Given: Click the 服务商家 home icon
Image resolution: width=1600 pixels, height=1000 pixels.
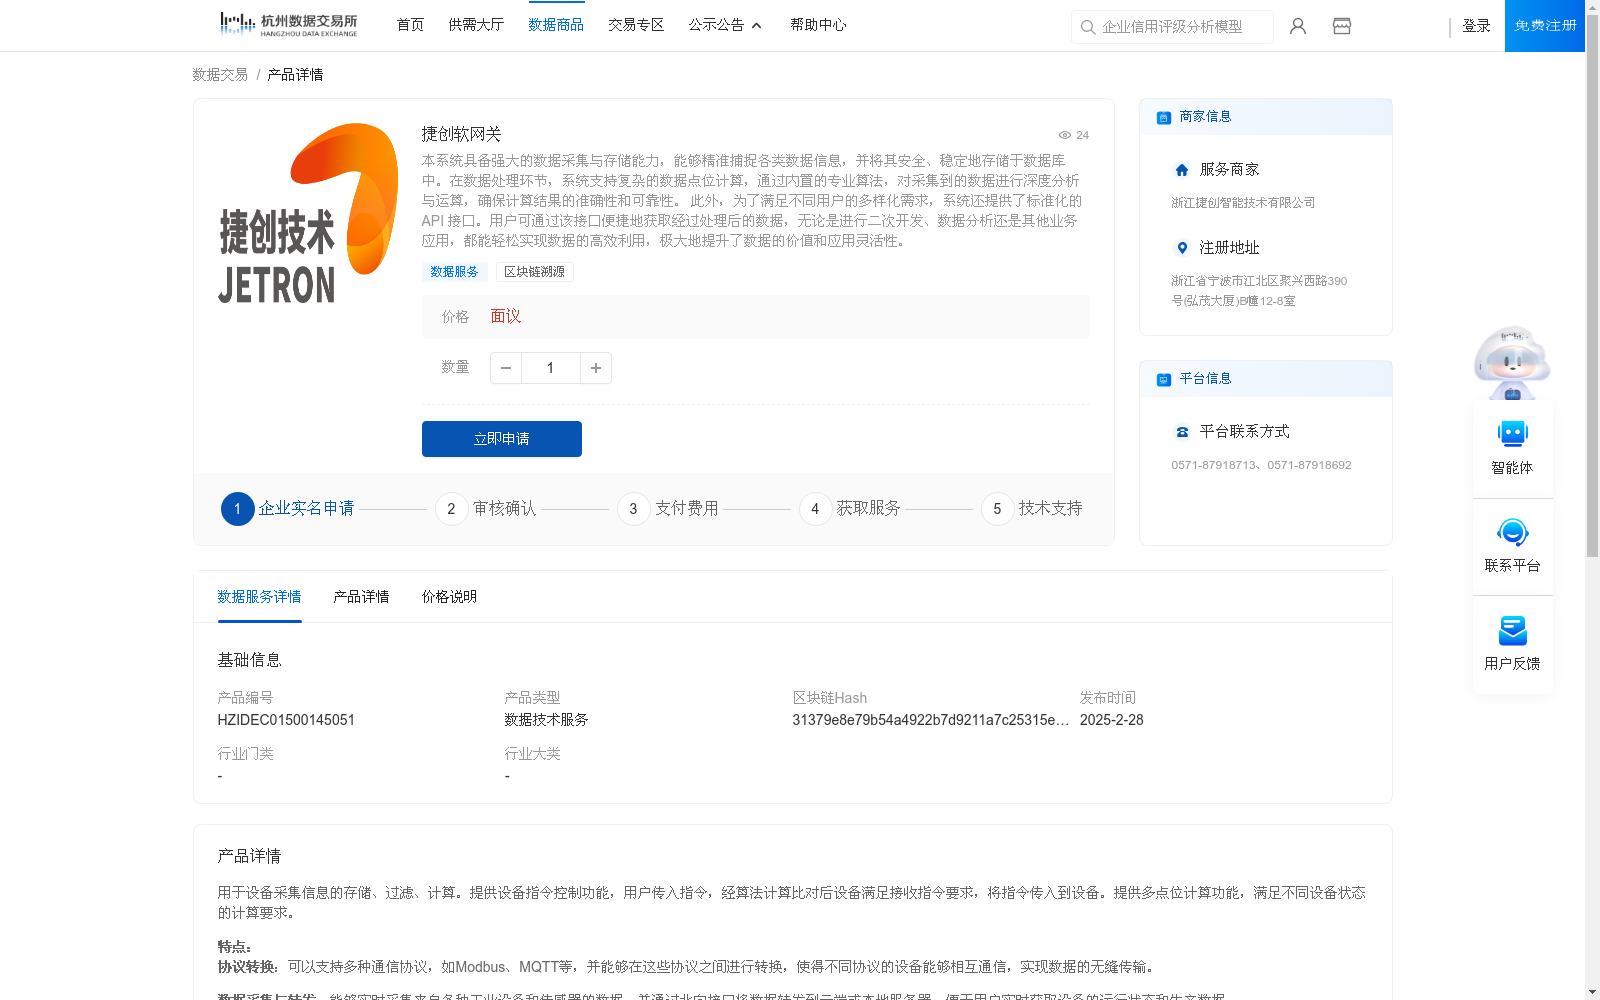Looking at the screenshot, I should (1182, 170).
